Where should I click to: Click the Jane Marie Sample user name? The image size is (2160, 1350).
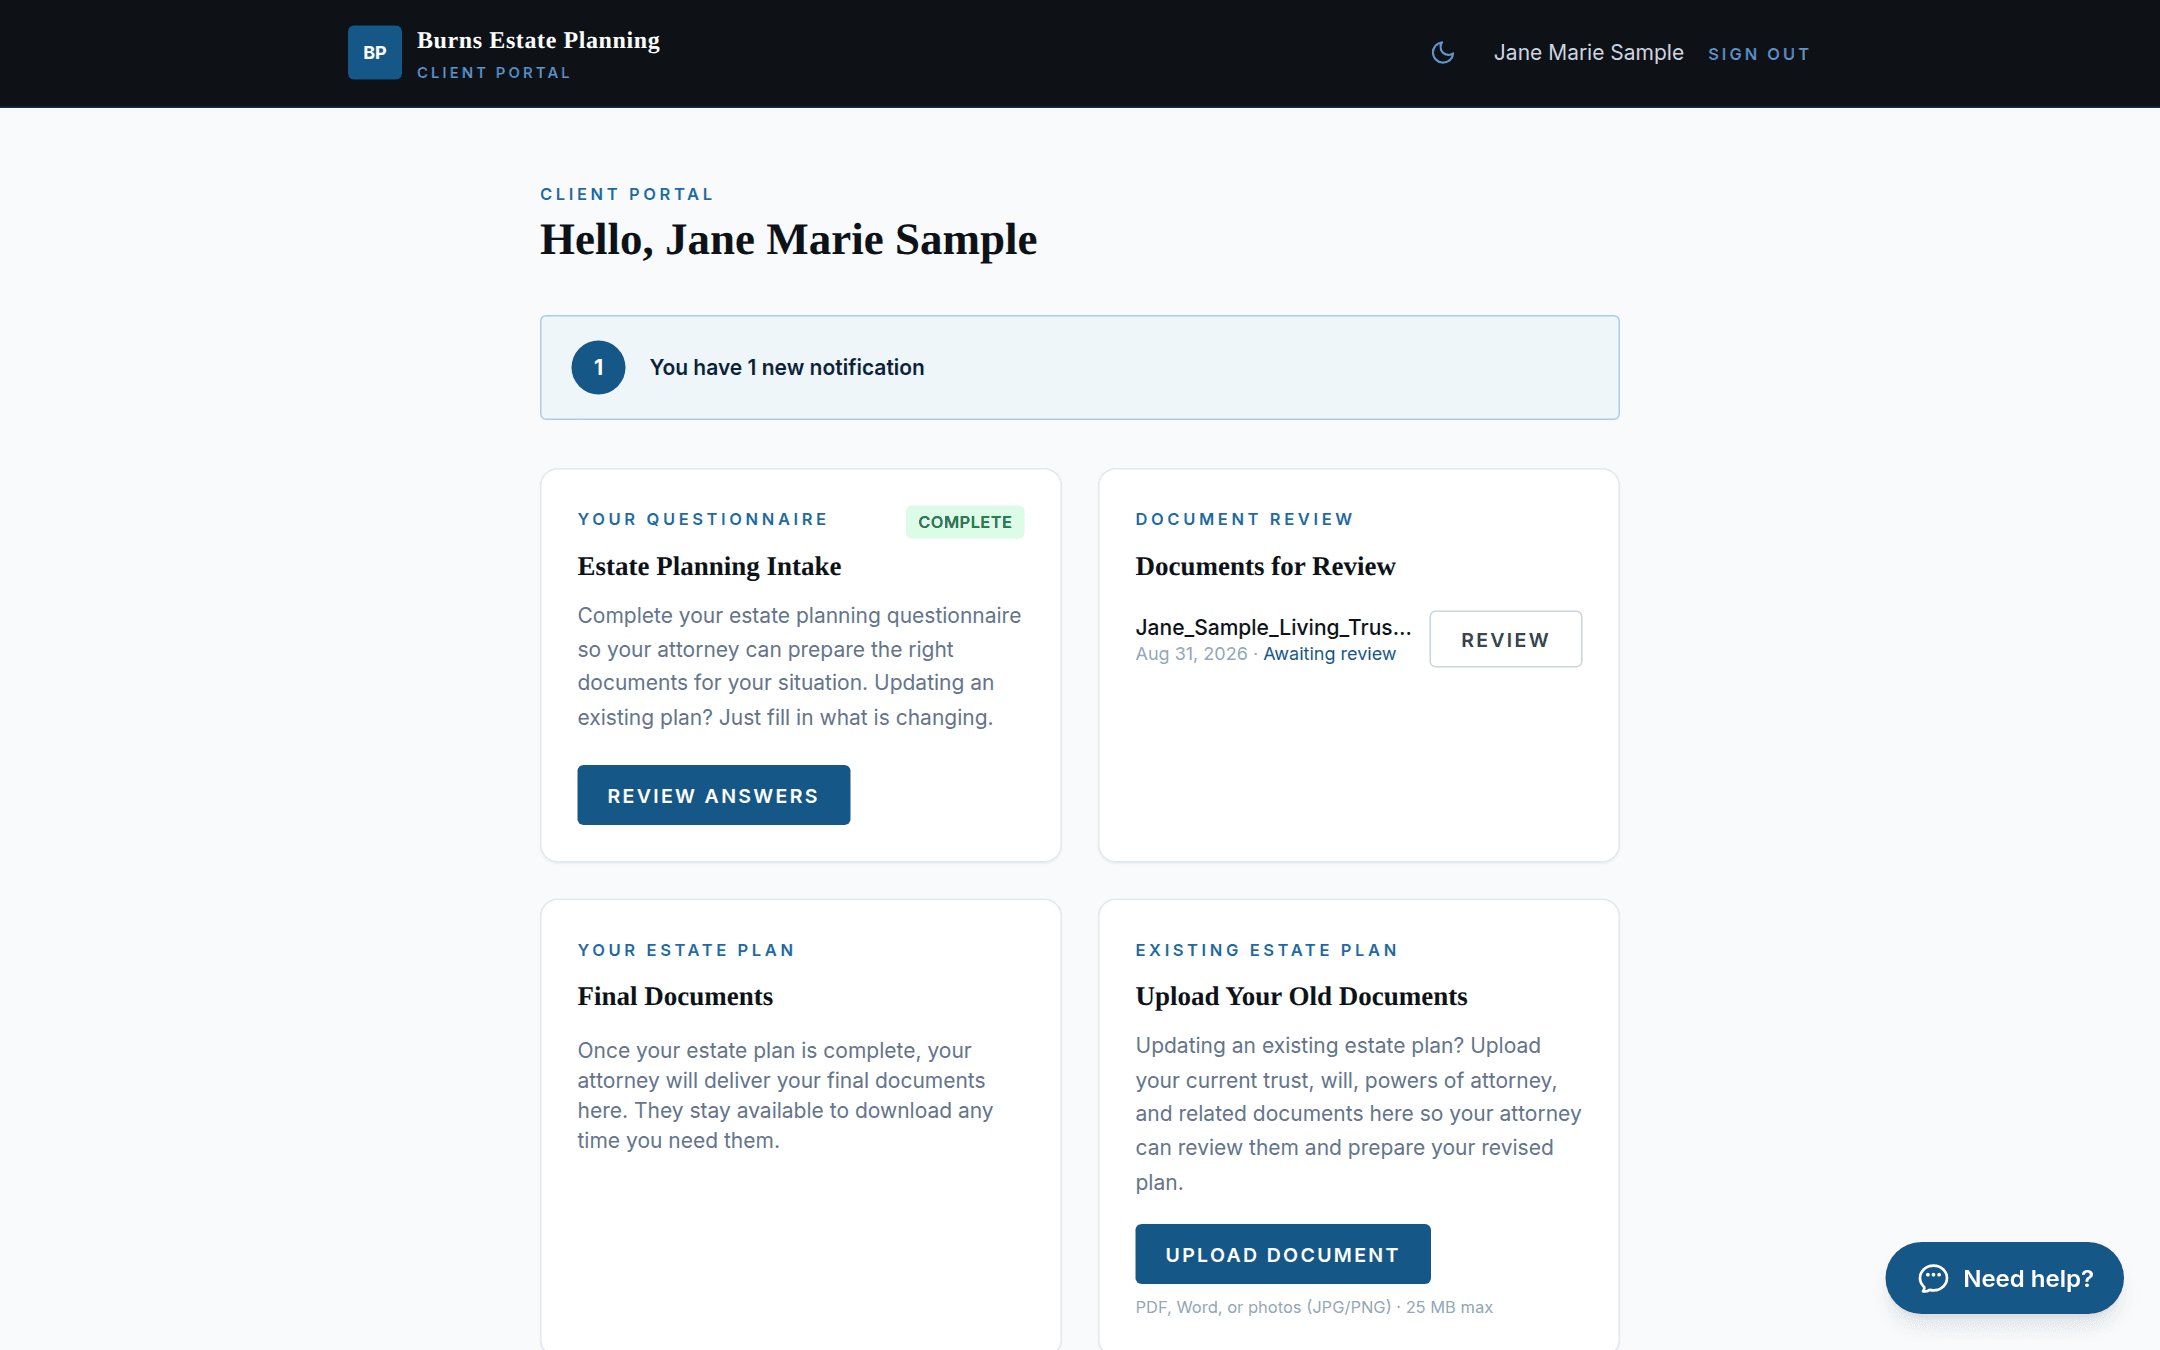[1588, 53]
